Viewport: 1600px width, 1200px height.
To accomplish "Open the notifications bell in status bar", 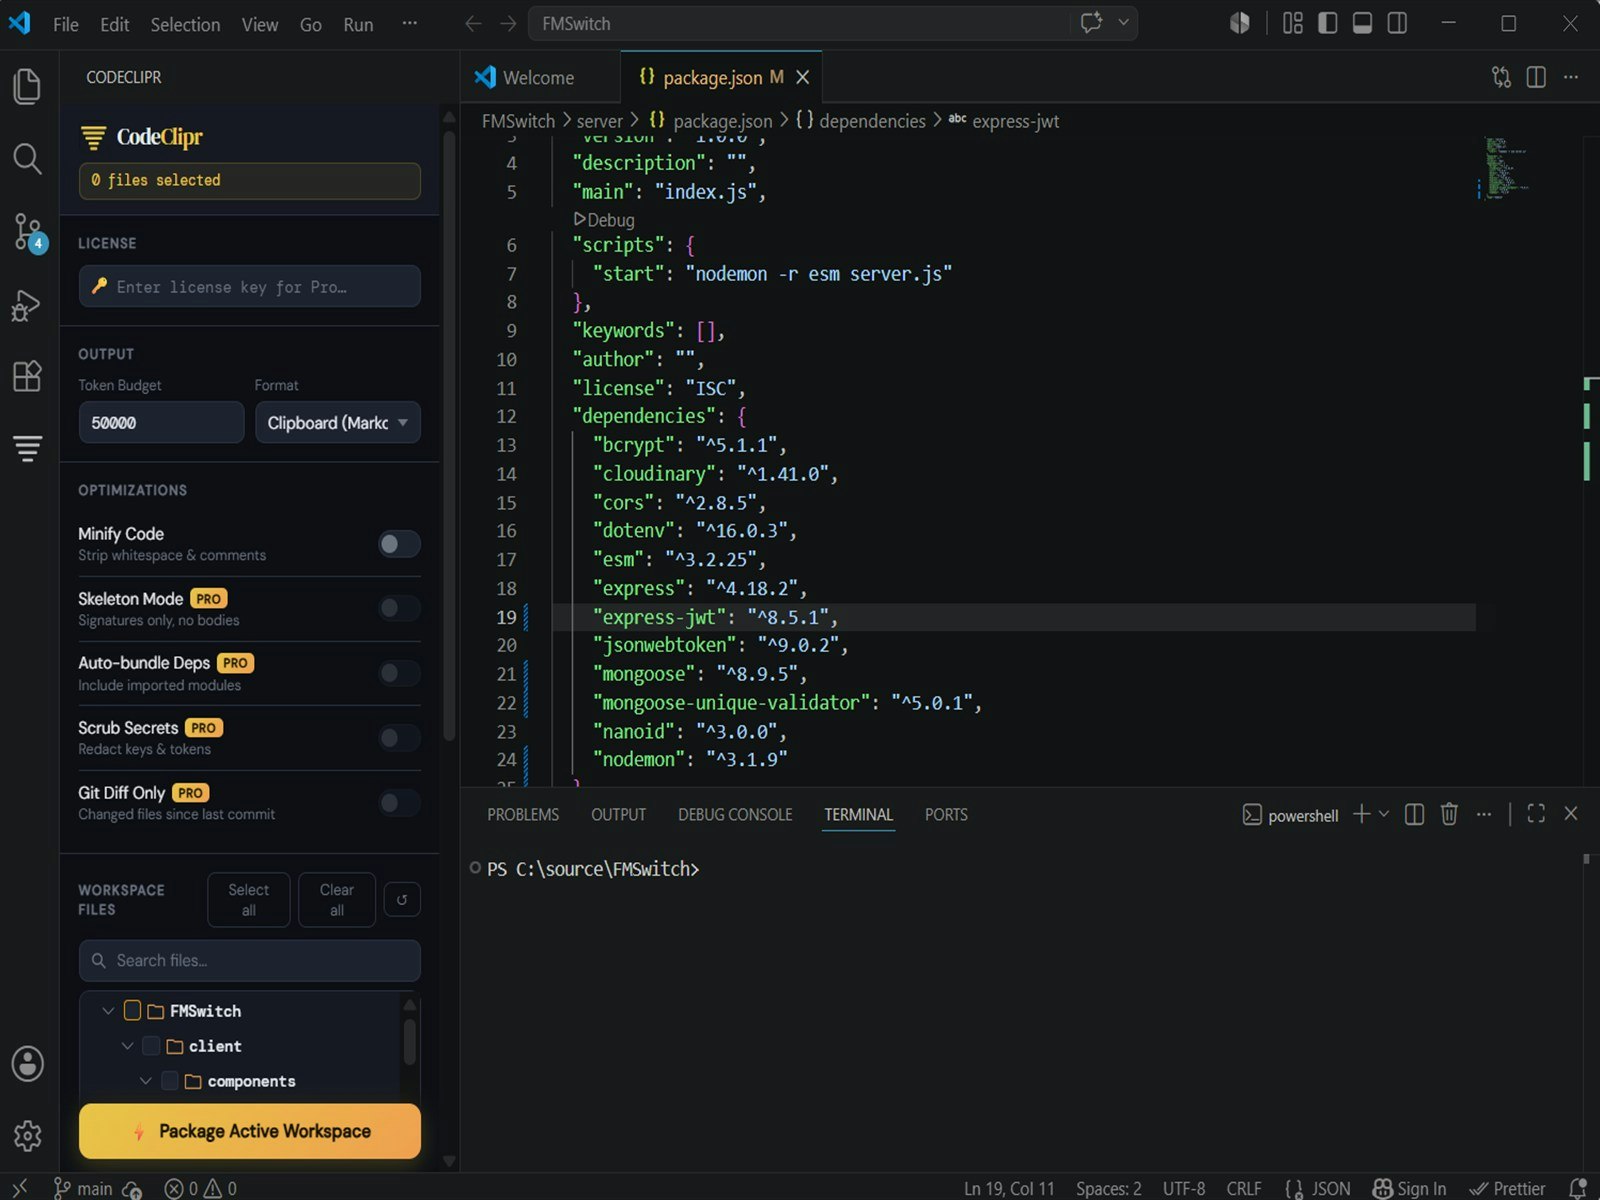I will (1578, 1188).
